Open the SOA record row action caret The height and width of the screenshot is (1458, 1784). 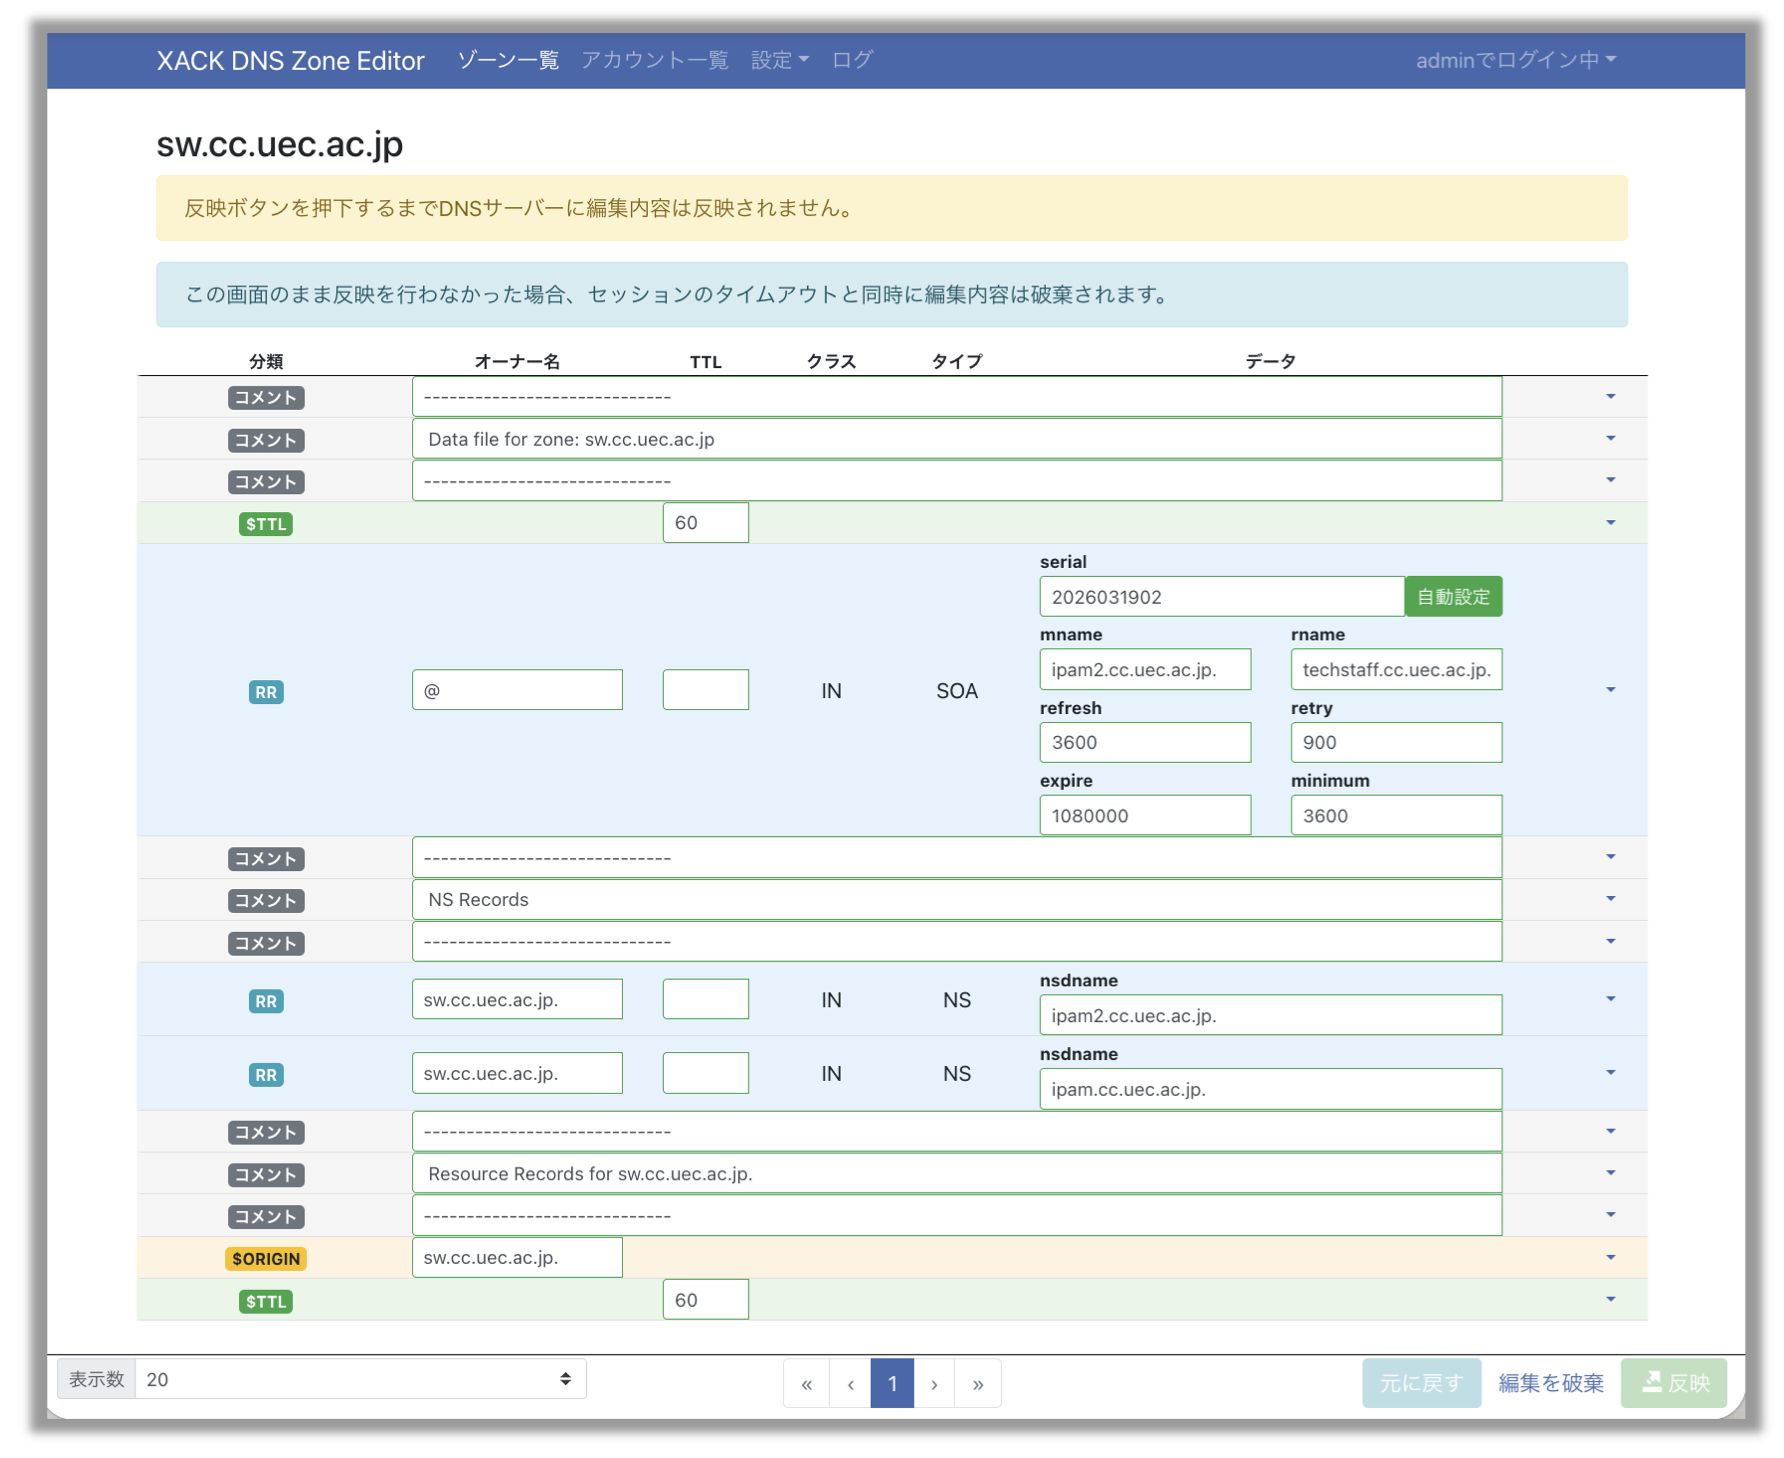1610,690
